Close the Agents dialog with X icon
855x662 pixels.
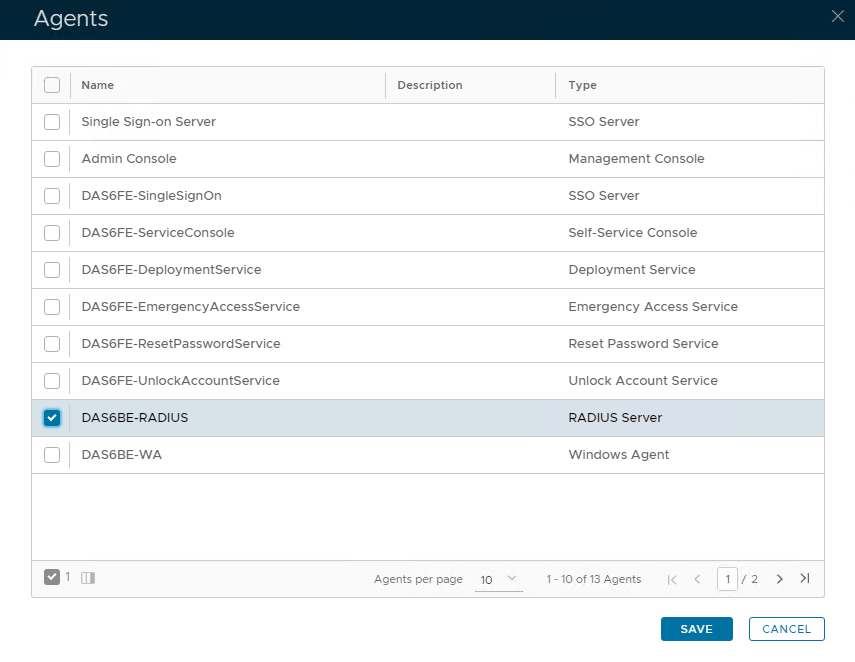tap(837, 15)
